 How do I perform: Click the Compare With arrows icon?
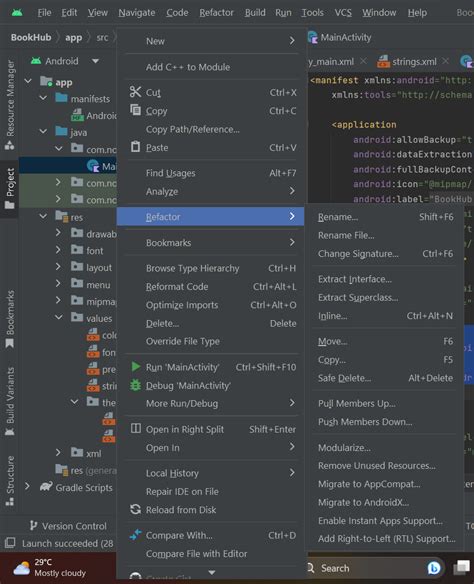[136, 535]
